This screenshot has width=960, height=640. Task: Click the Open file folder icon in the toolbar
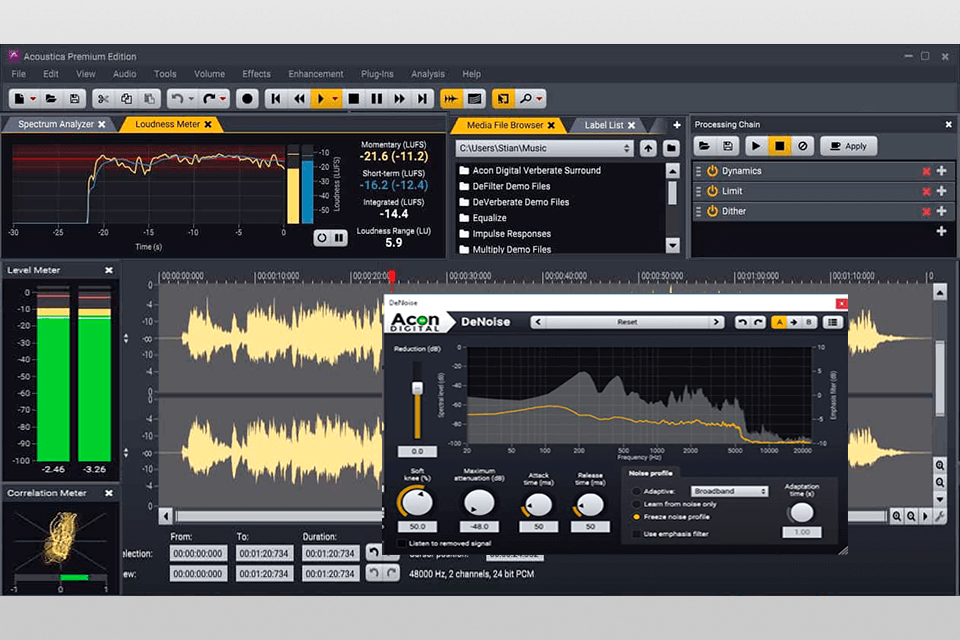tap(51, 99)
